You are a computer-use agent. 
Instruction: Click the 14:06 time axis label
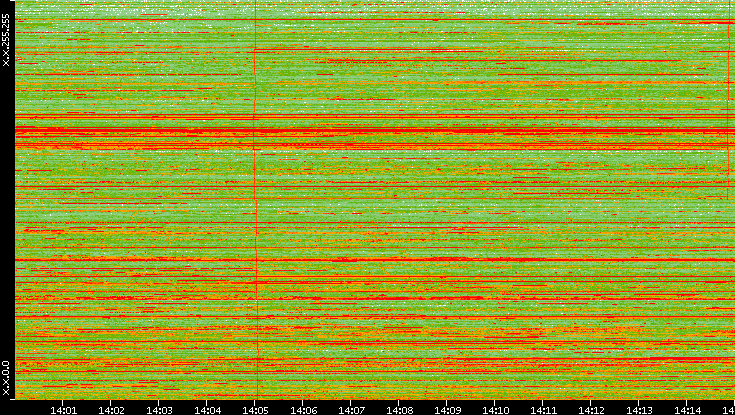point(303,410)
